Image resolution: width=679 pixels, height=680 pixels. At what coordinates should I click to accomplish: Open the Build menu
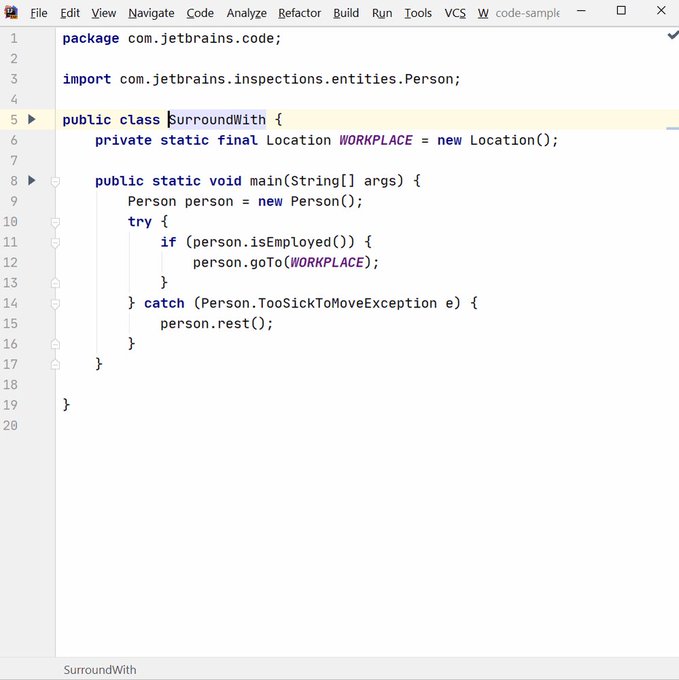[346, 13]
